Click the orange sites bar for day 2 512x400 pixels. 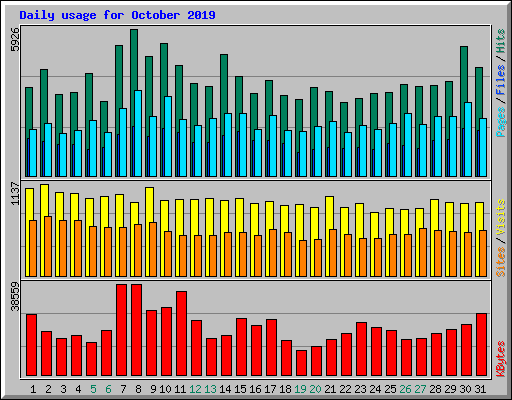click(x=48, y=246)
